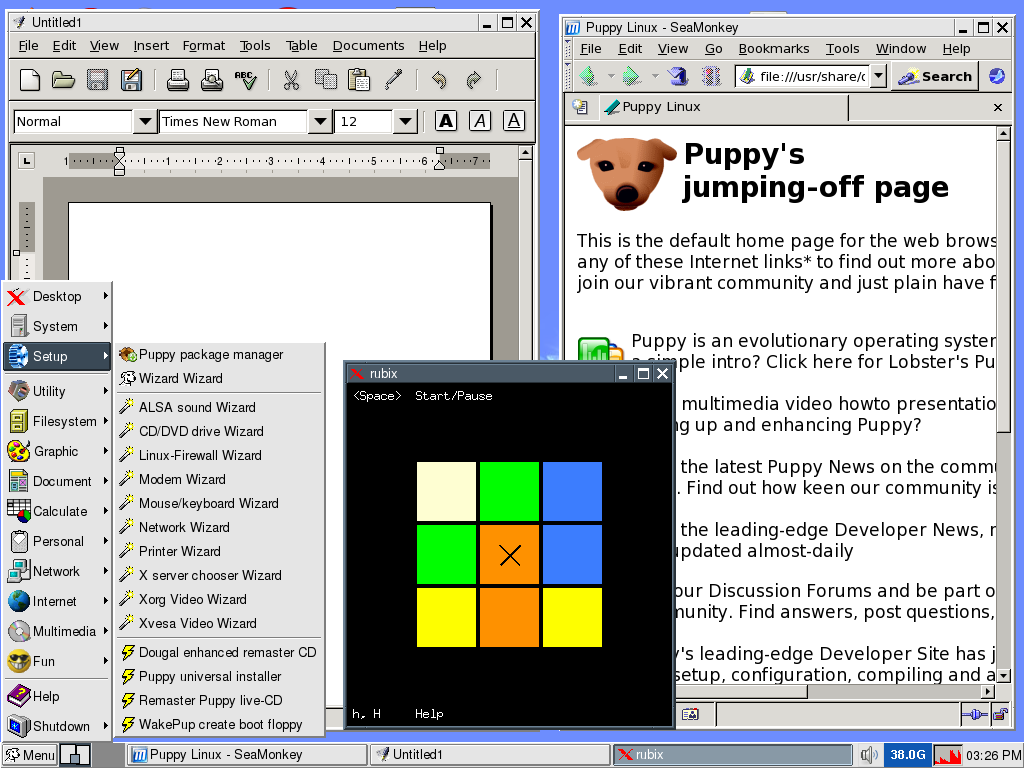Toggle italic formatting button
Screen dimensions: 1024x768
[x=480, y=121]
